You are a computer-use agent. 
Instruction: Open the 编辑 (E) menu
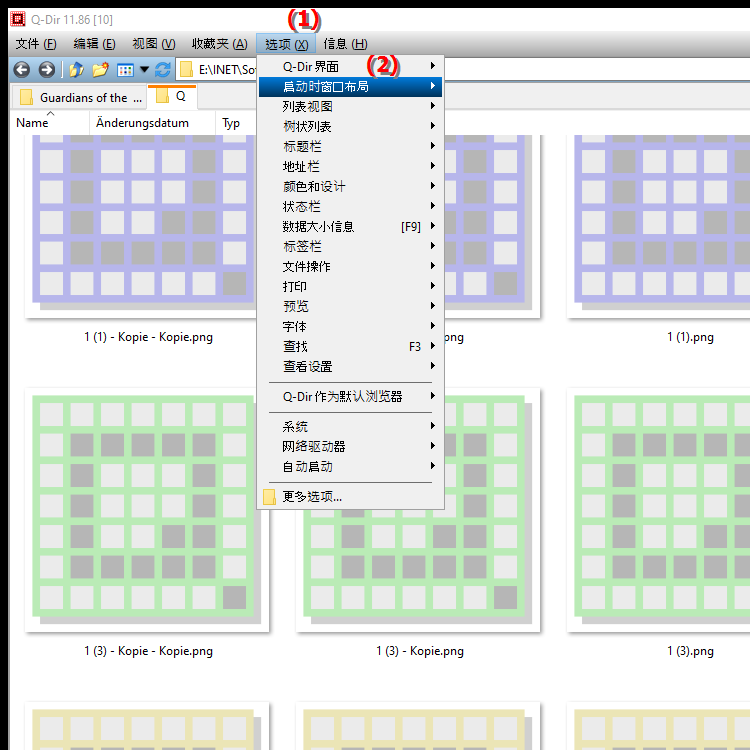(94, 44)
